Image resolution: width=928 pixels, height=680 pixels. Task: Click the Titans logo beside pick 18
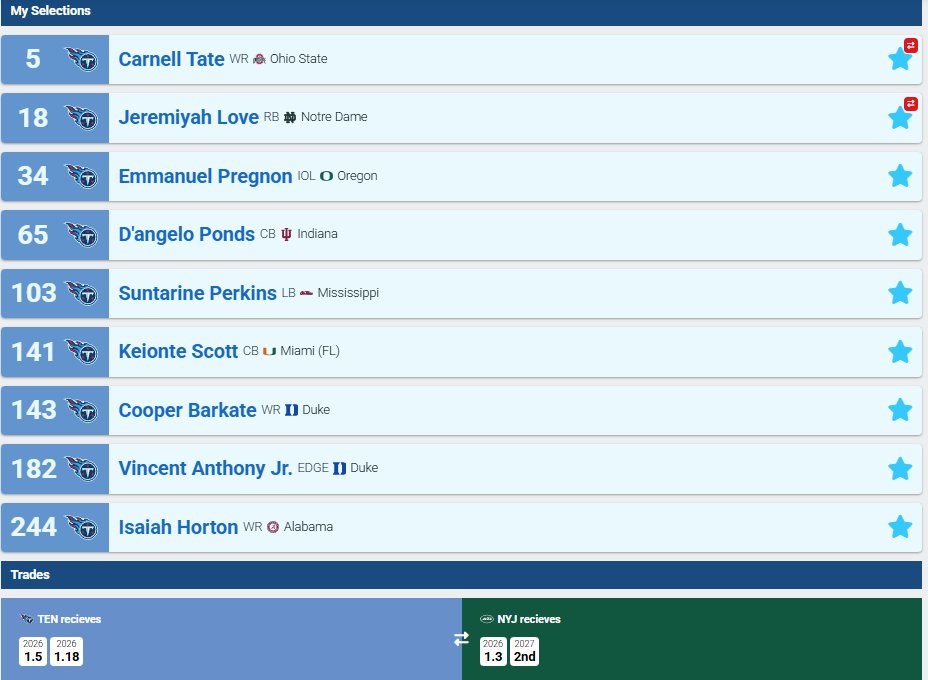81,118
